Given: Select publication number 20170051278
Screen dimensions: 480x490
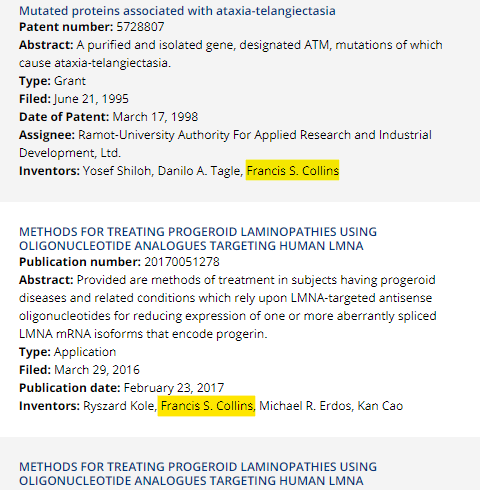Looking at the screenshot, I should [182, 262].
